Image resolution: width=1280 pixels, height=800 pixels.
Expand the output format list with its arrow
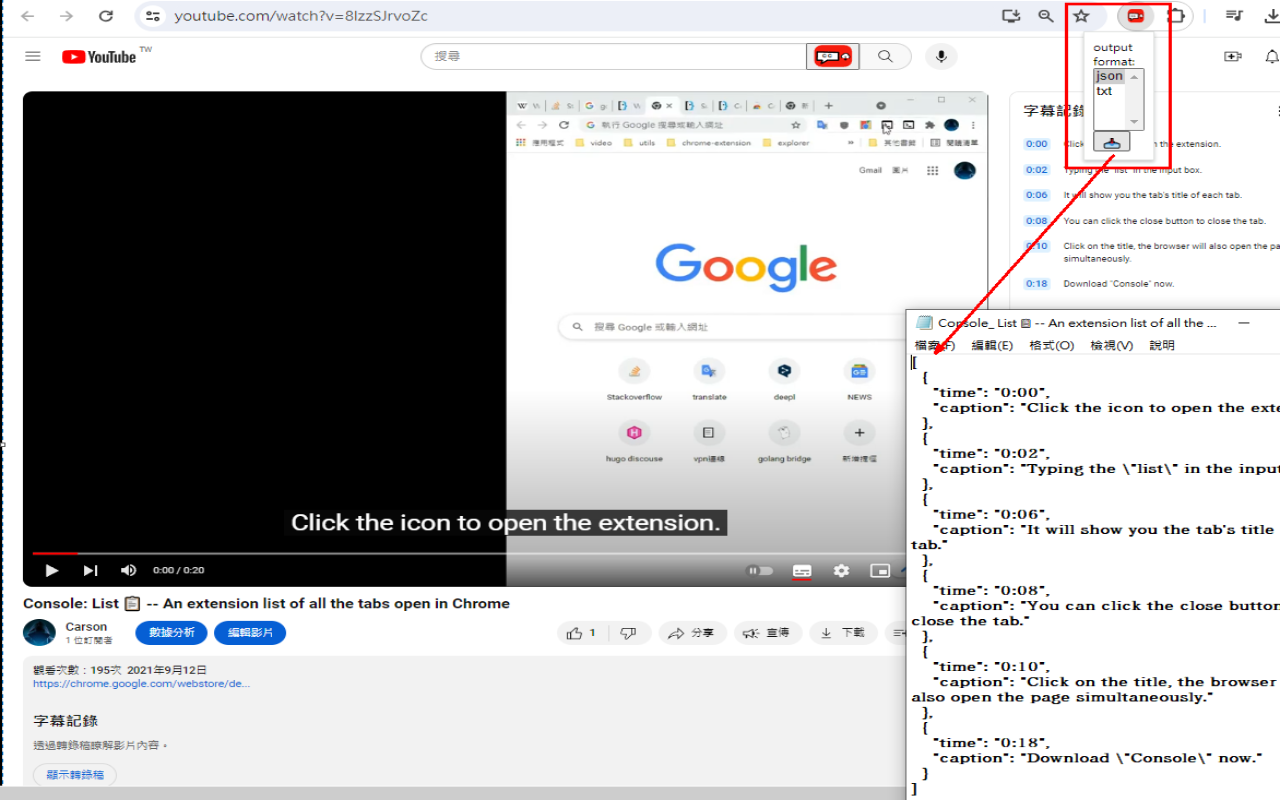(x=1133, y=121)
